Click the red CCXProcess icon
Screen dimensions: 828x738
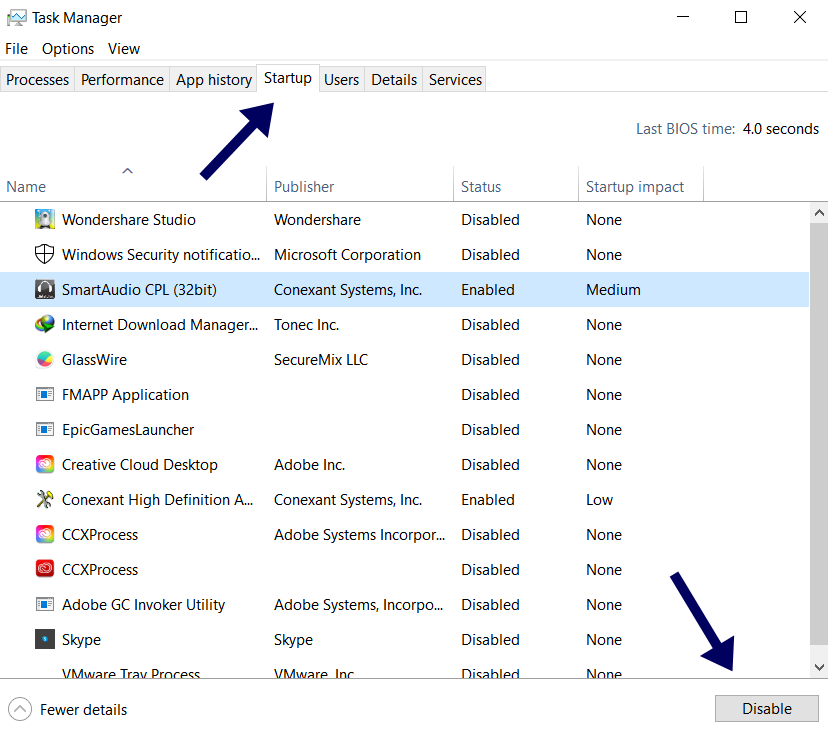[44, 569]
